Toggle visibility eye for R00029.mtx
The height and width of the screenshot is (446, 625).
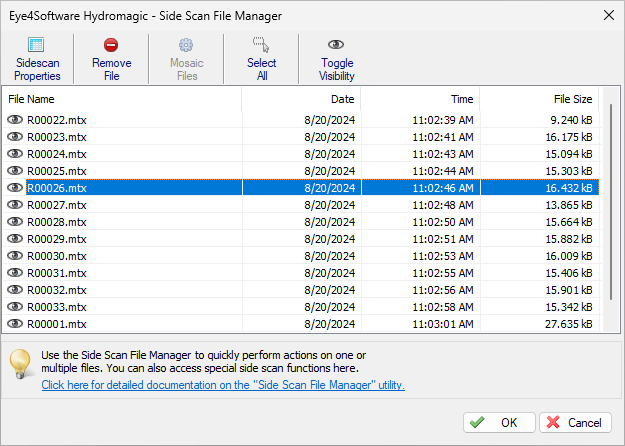click(15, 238)
